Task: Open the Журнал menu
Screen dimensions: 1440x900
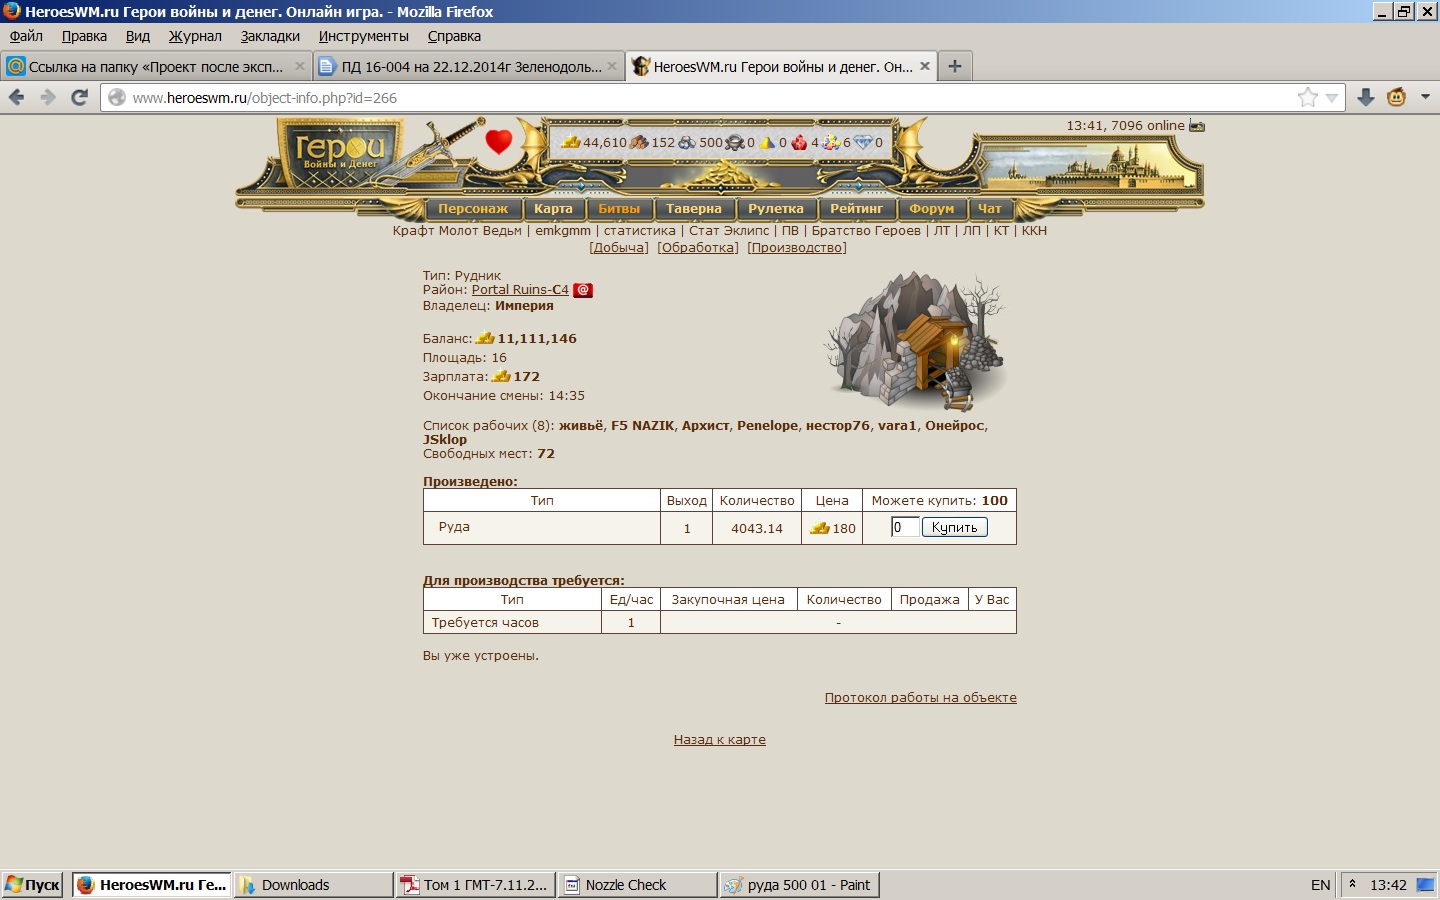Action: click(195, 36)
